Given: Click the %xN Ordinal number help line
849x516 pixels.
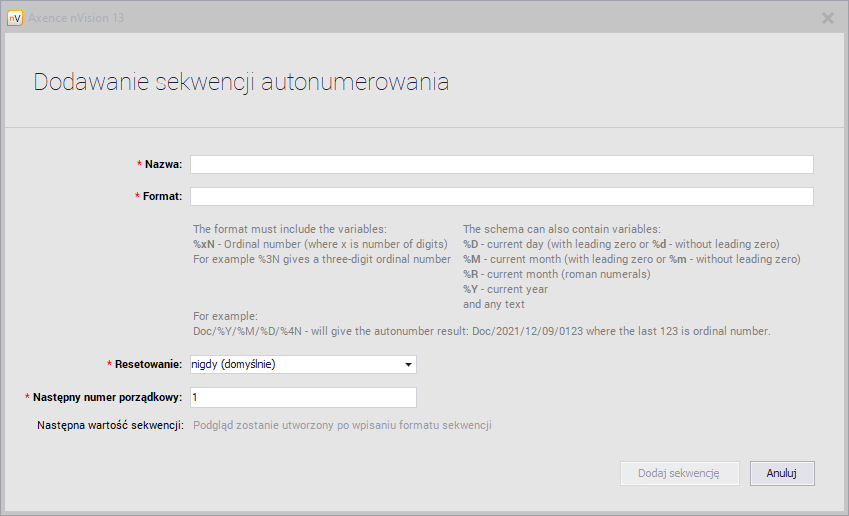Looking at the screenshot, I should 319,244.
